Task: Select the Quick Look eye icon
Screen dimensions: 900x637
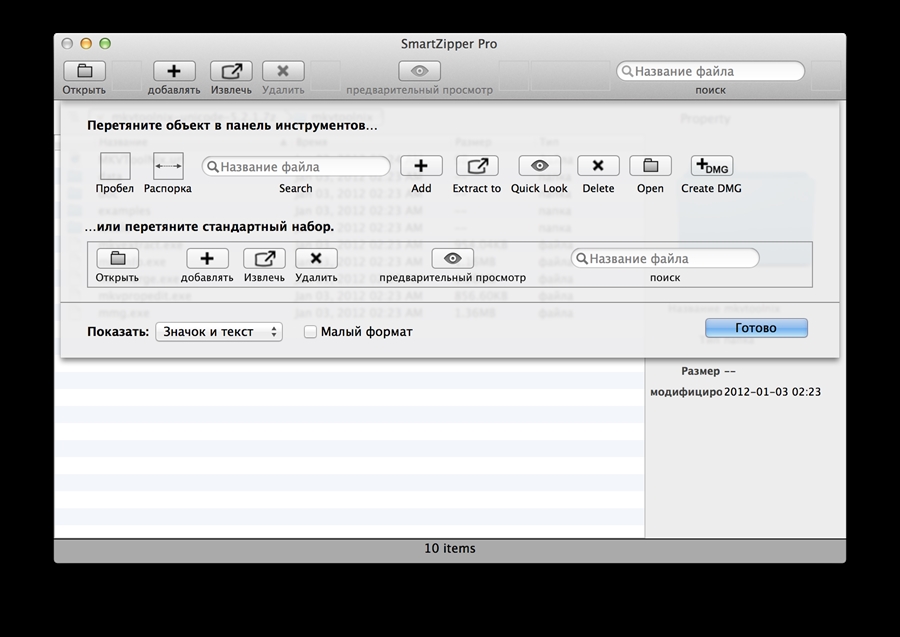Action: click(x=540, y=166)
